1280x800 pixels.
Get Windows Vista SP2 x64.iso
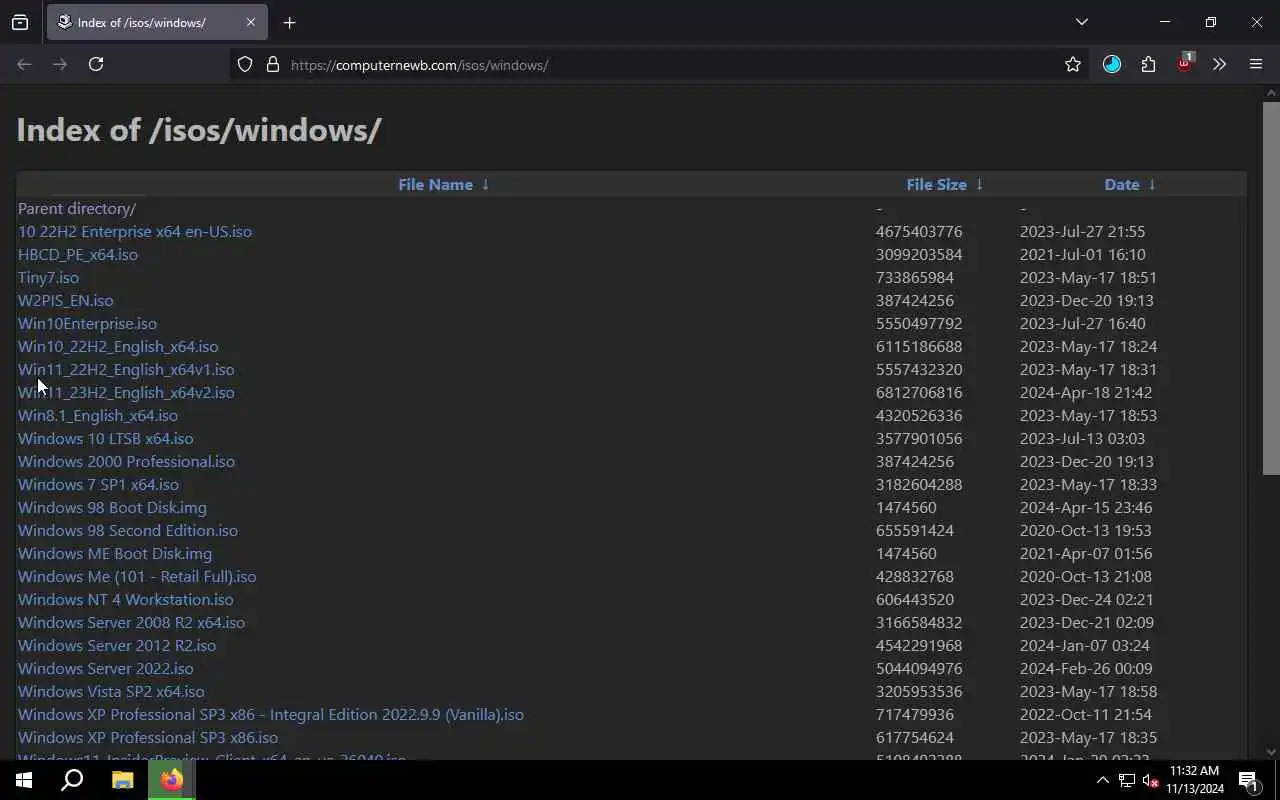click(111, 691)
